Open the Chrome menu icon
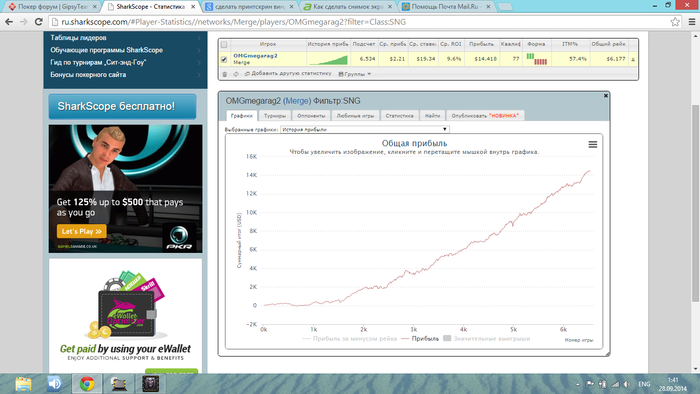 tap(692, 22)
